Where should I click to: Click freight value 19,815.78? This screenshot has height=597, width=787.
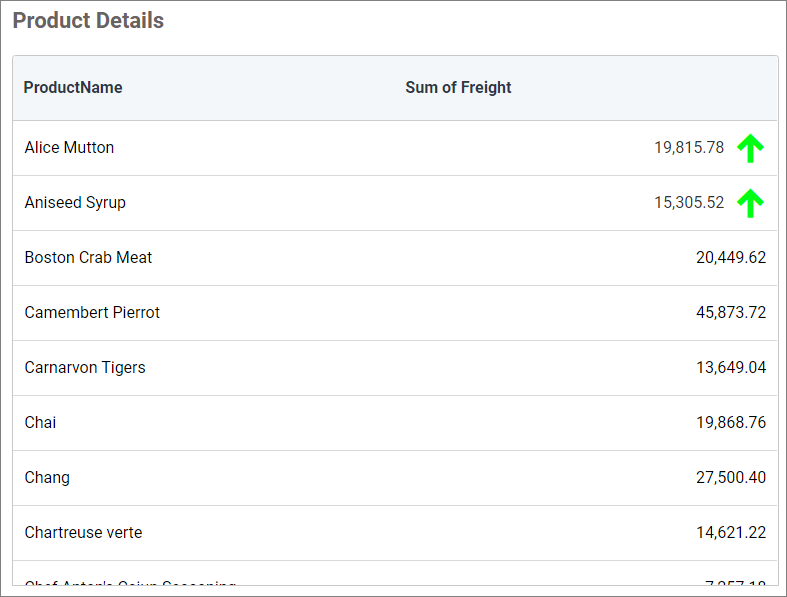[689, 148]
